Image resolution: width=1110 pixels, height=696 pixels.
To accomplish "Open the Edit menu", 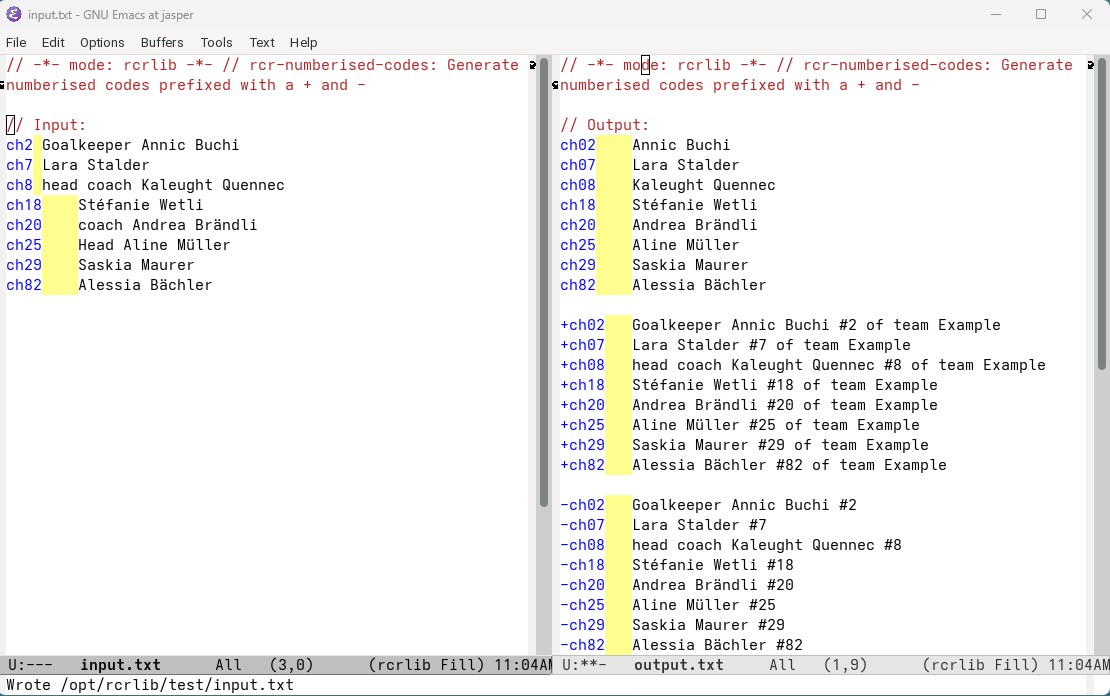I will (x=53, y=42).
